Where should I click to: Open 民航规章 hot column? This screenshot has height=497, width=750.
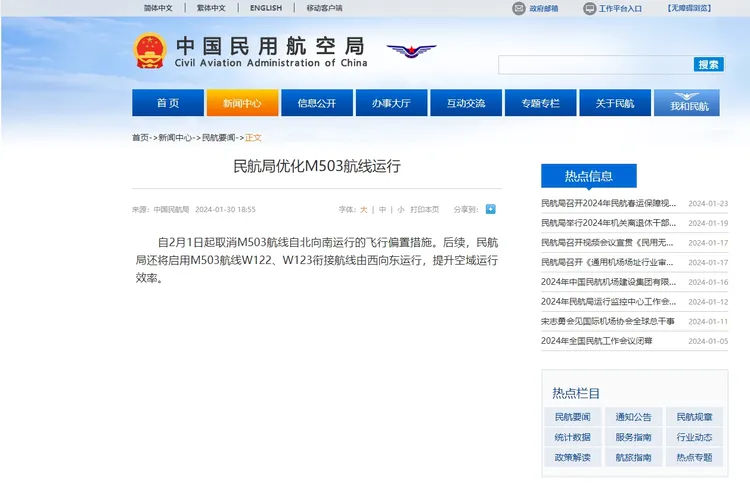pyautogui.click(x=694, y=417)
